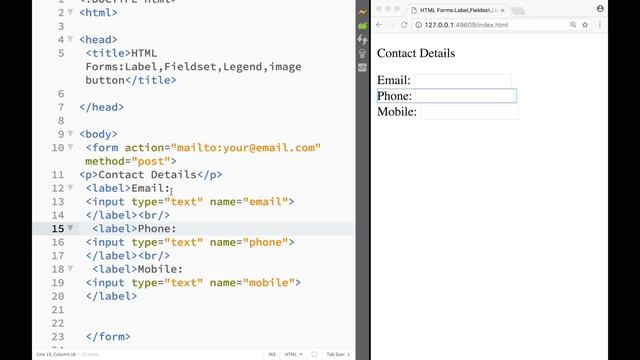Close the HTML Forms browser tab
The image size is (640, 360).
point(502,10)
